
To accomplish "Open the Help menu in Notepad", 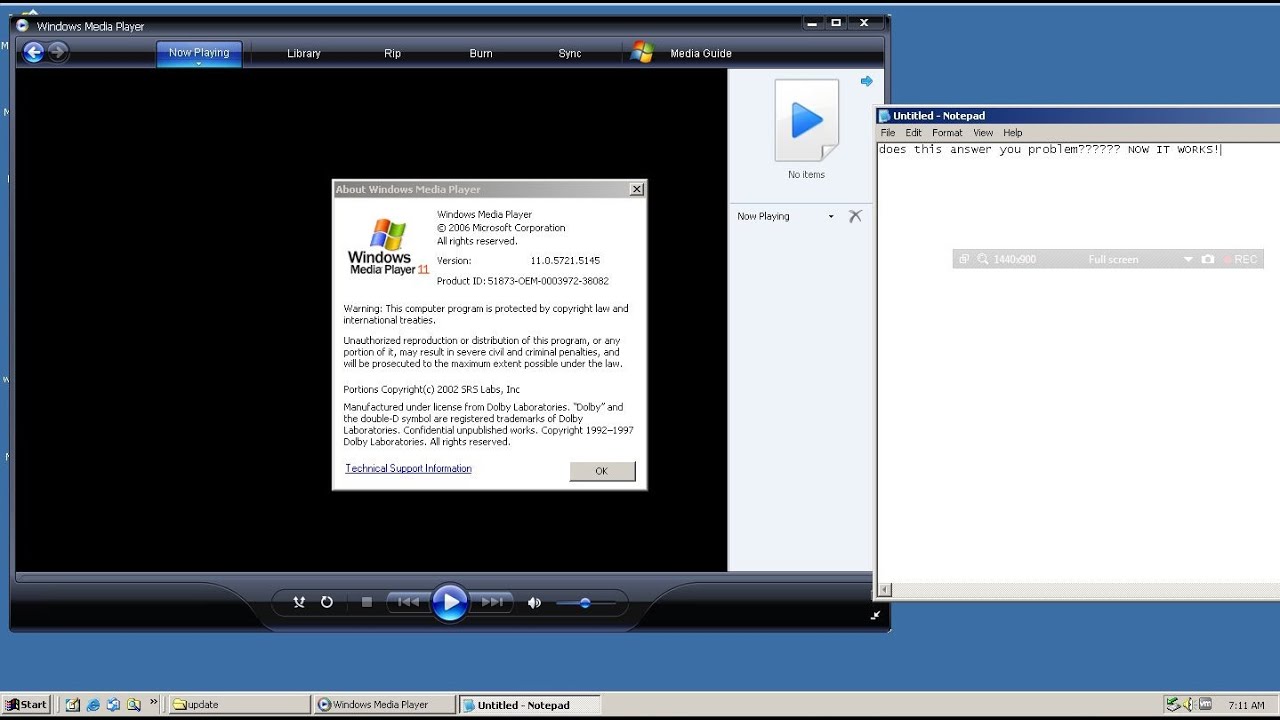I will click(1013, 133).
